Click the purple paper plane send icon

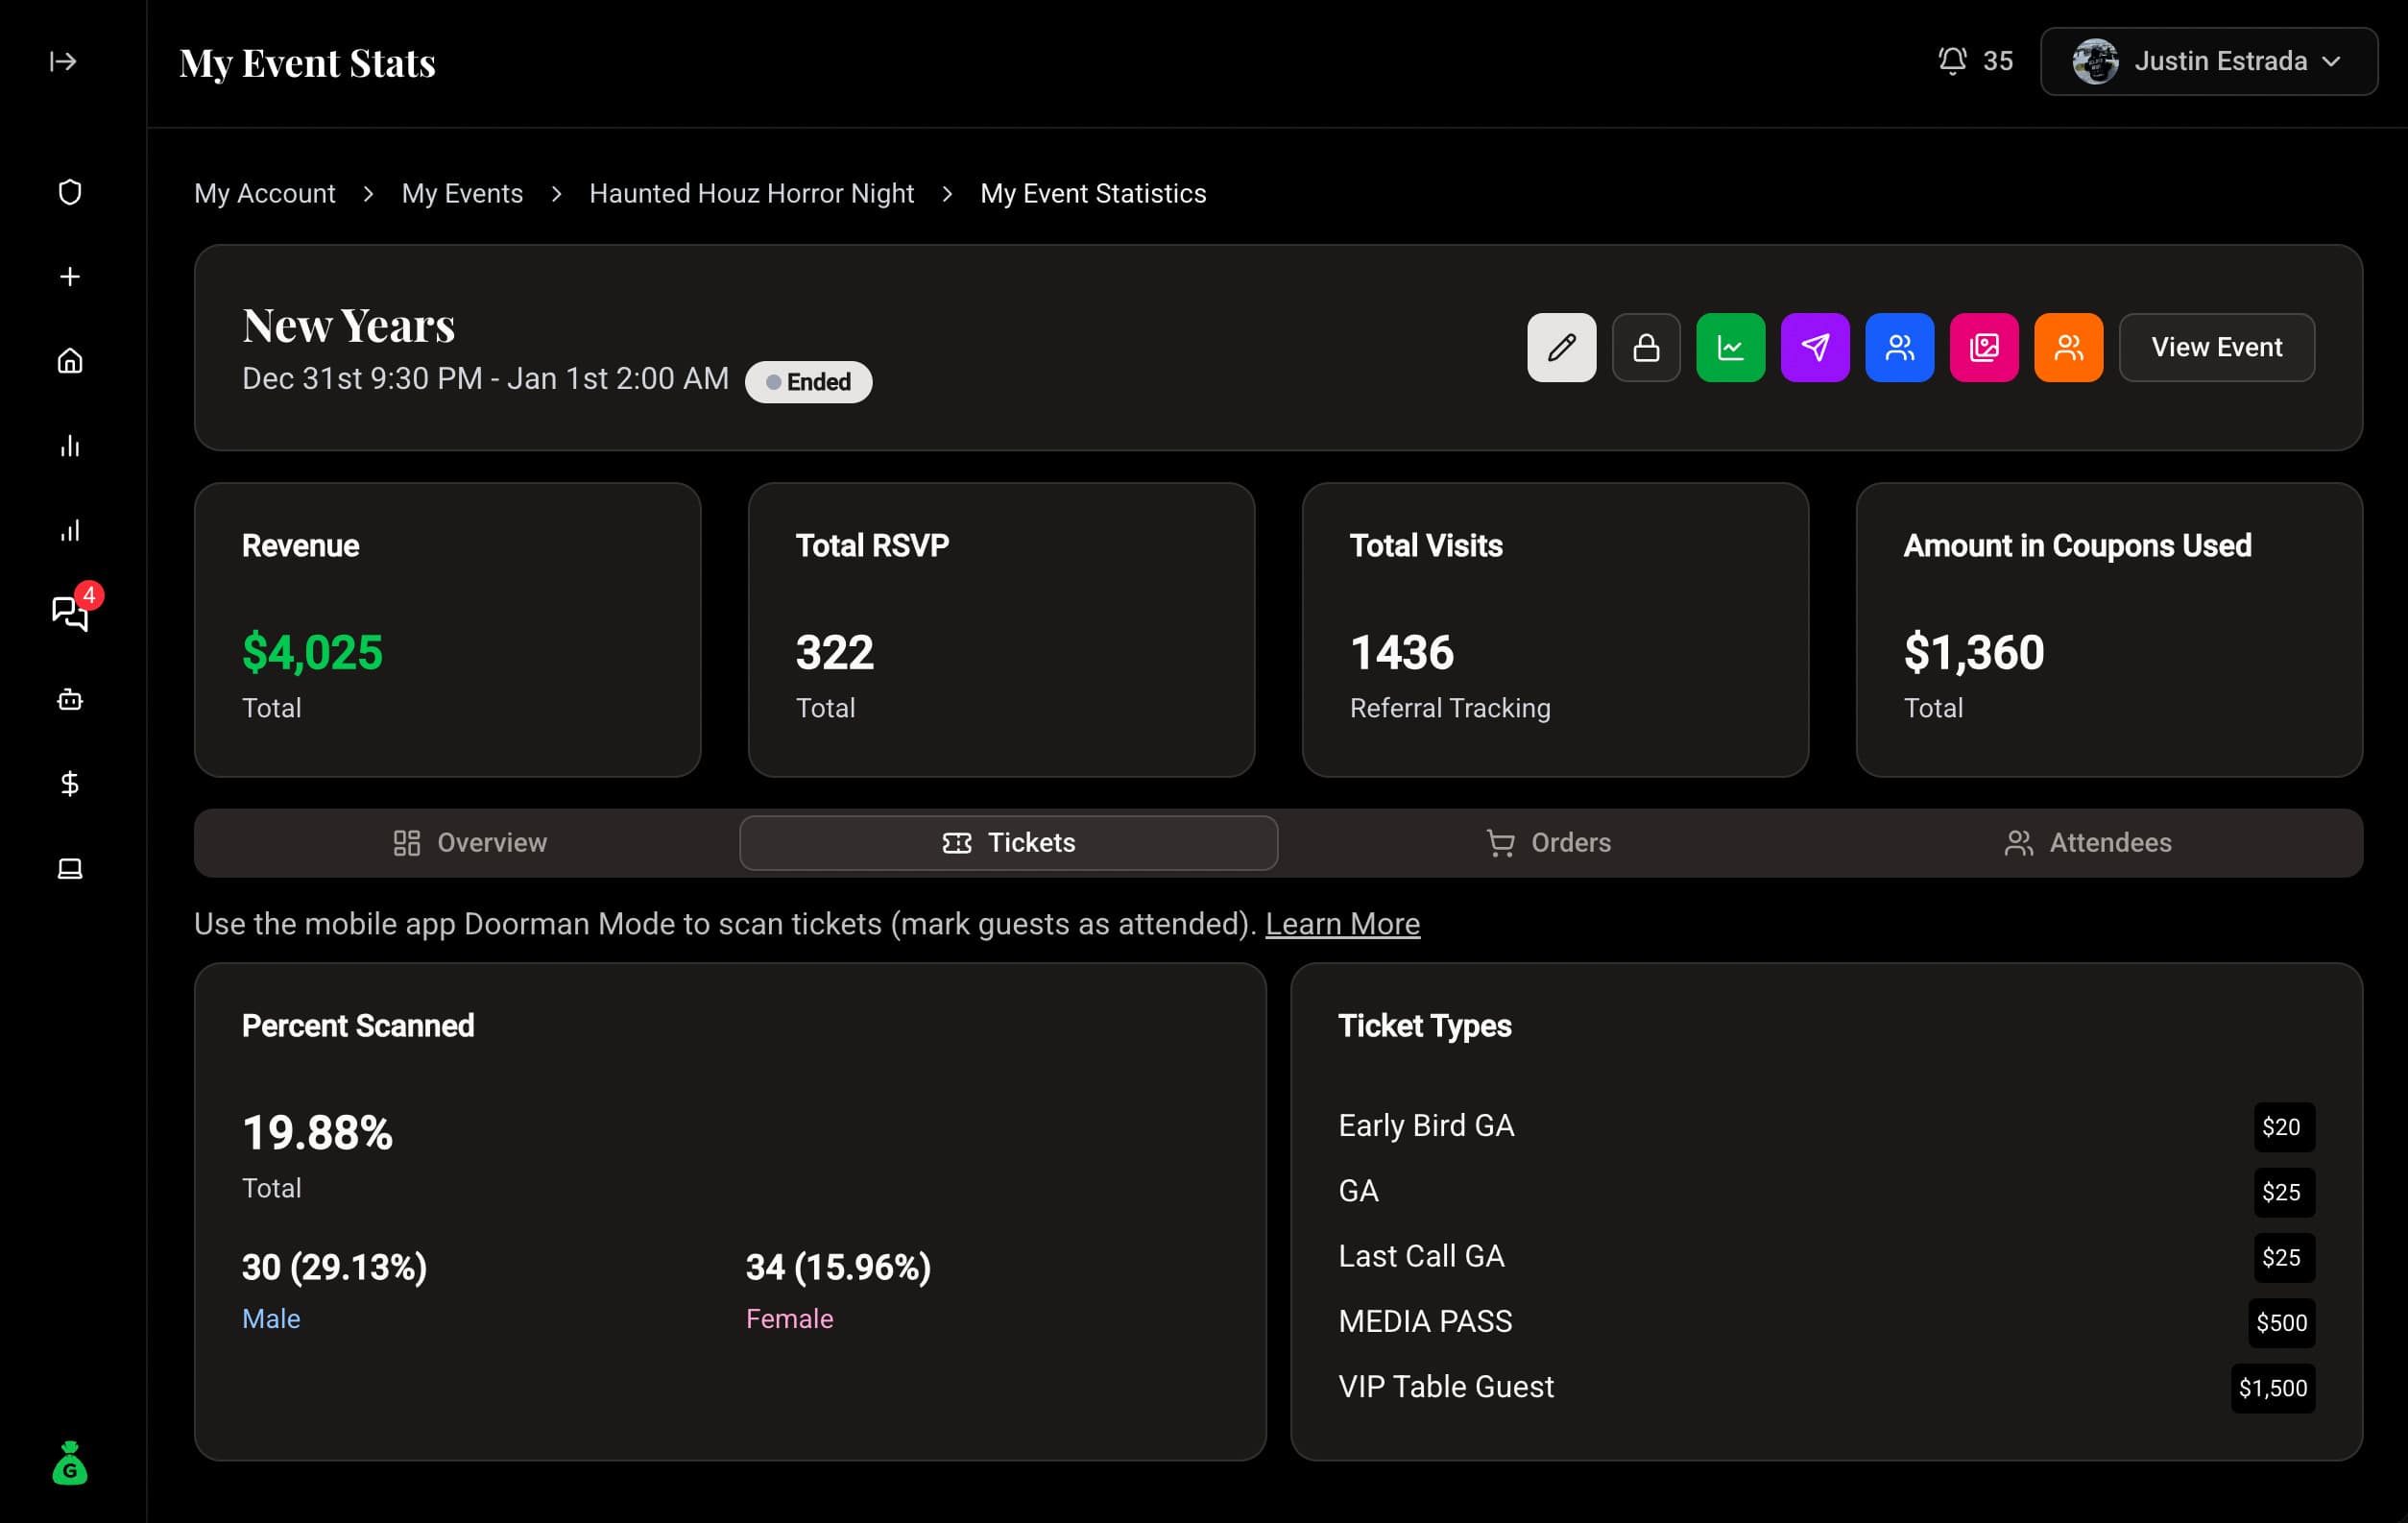pyautogui.click(x=1814, y=347)
